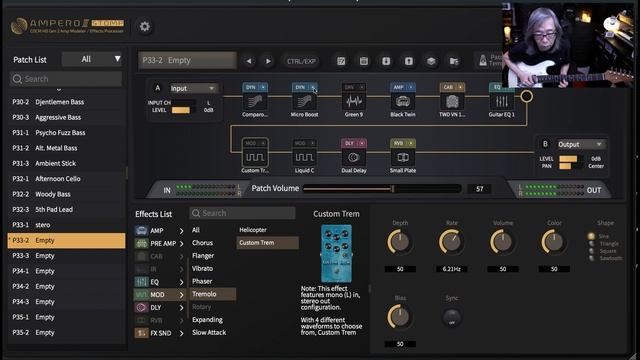Choose Flanger in modulation subcategories
The height and width of the screenshot is (360, 640).
point(203,256)
